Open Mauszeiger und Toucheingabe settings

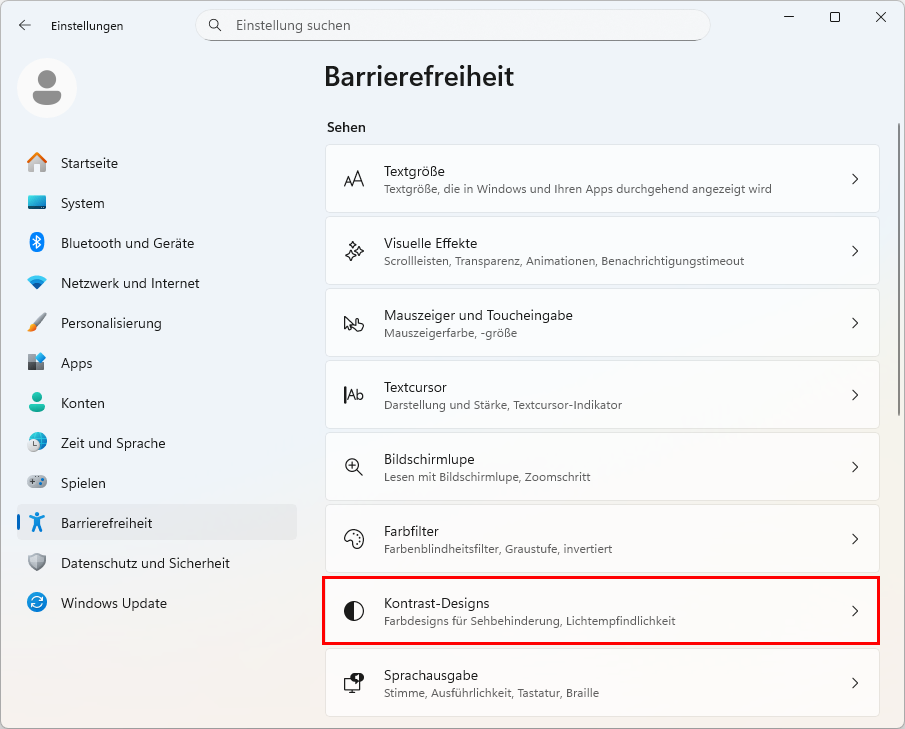tap(602, 323)
